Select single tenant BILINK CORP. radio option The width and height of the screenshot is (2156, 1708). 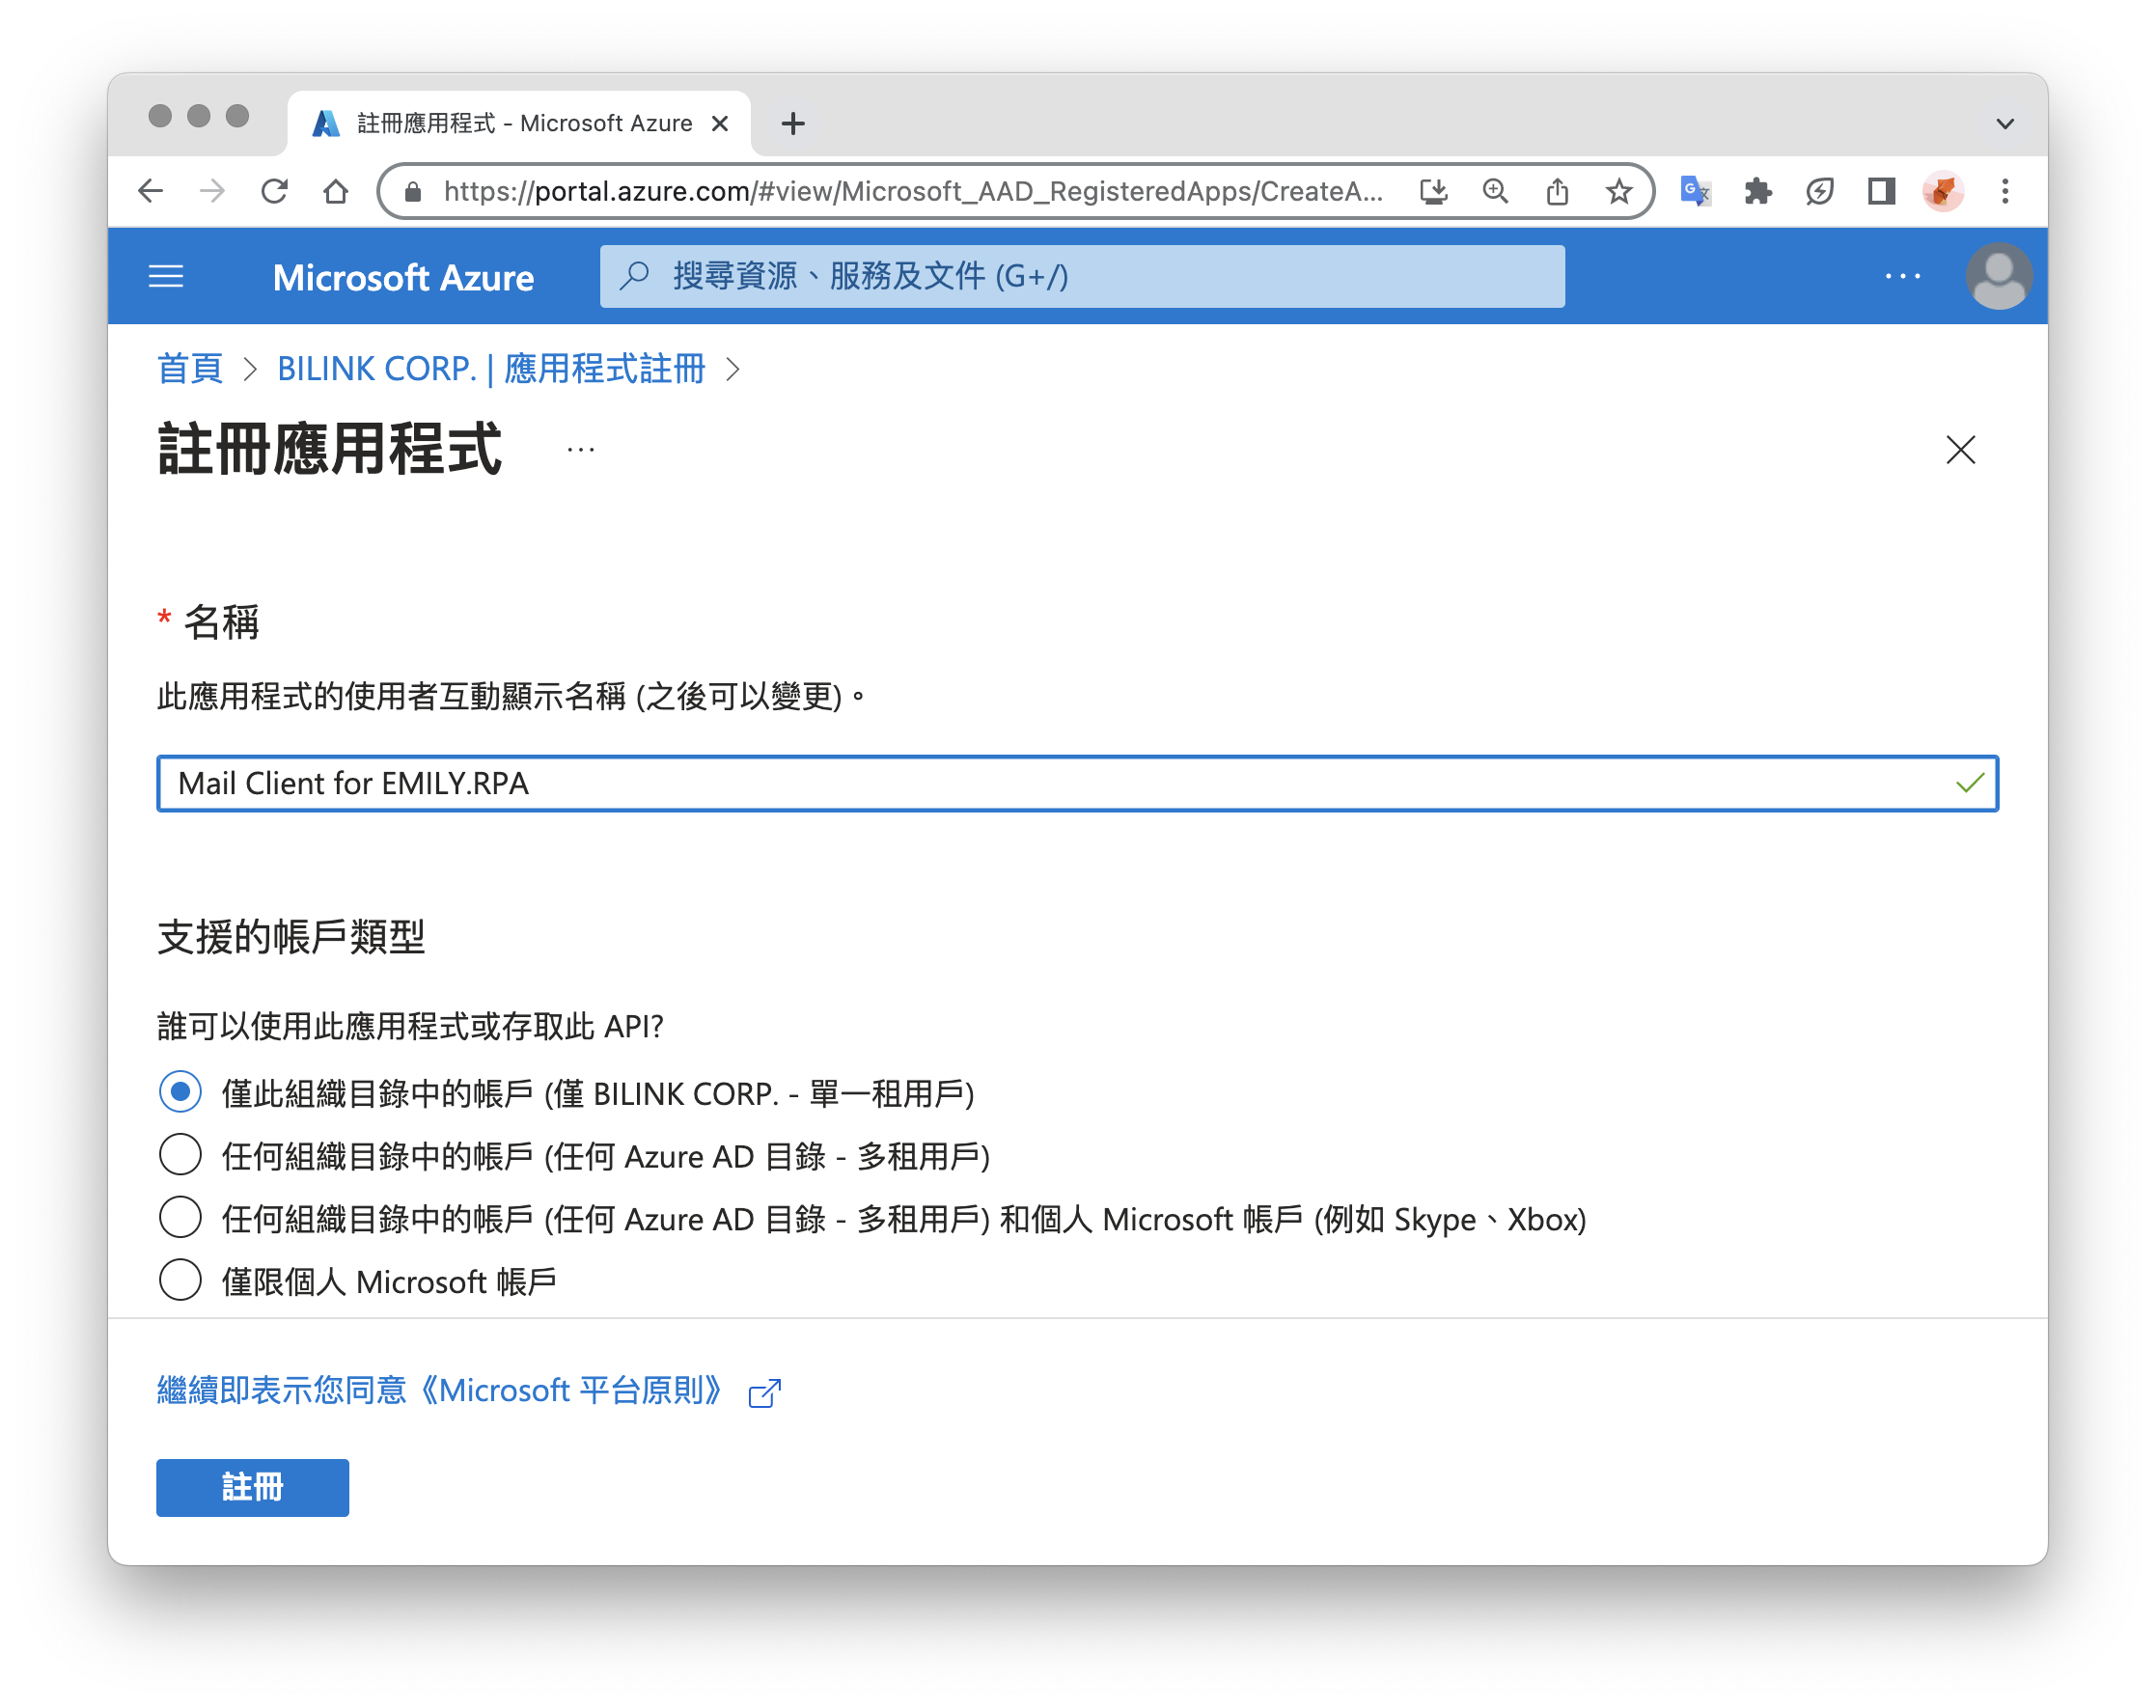181,1092
